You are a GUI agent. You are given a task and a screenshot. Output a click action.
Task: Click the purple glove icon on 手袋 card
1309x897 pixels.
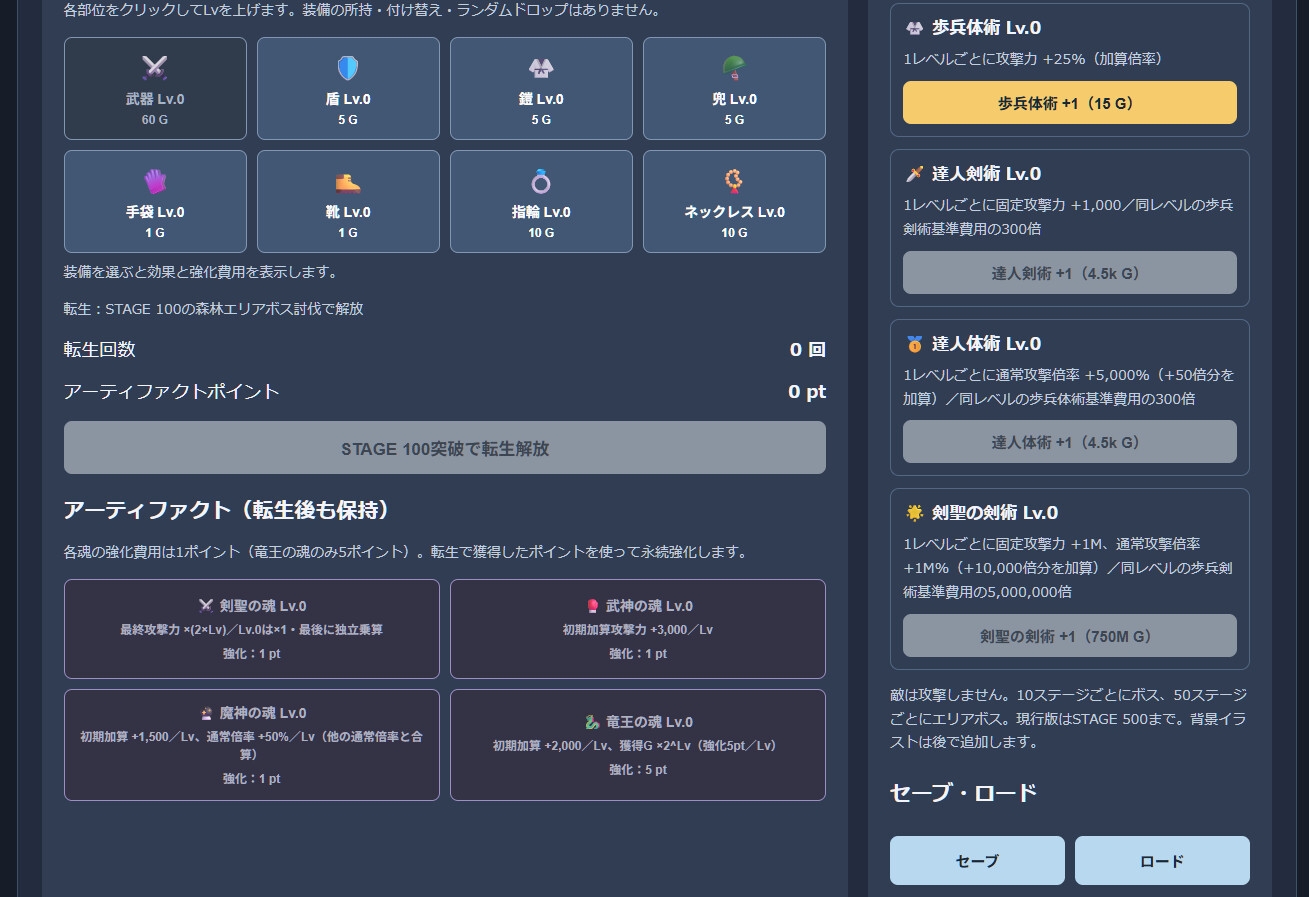point(155,181)
